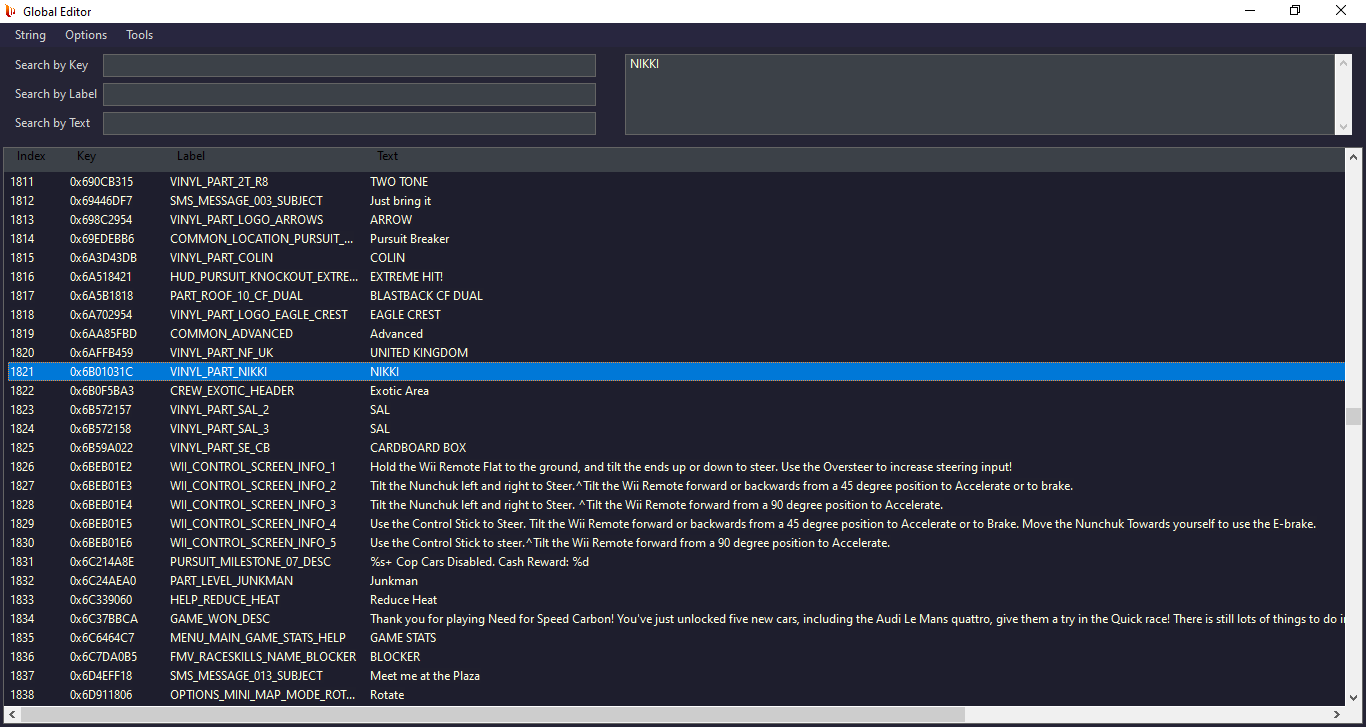Click the Global Editor app icon

tap(11, 11)
